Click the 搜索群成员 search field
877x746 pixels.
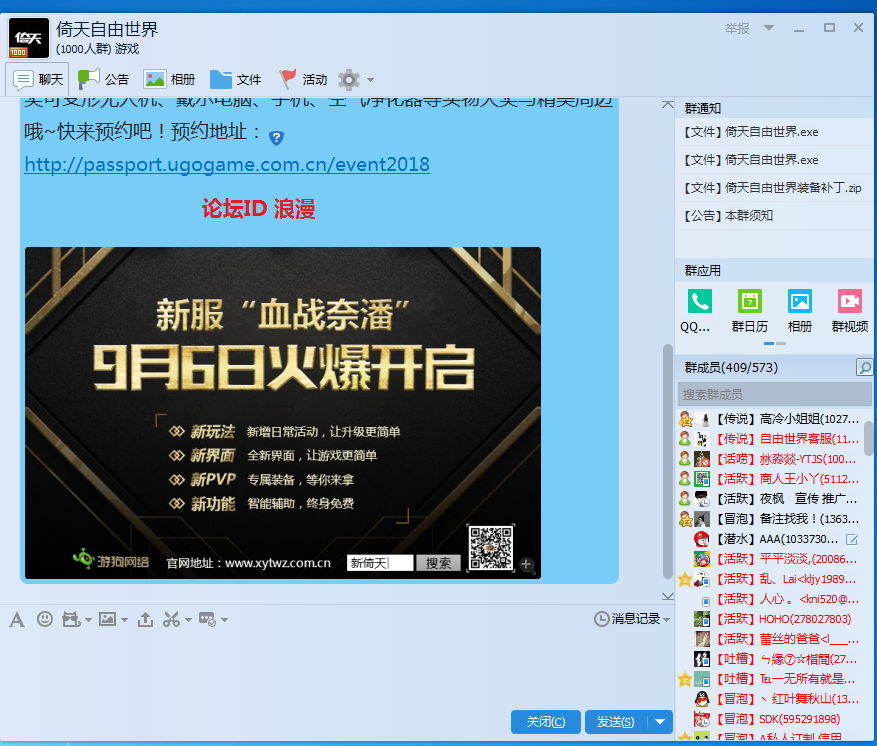(775, 394)
